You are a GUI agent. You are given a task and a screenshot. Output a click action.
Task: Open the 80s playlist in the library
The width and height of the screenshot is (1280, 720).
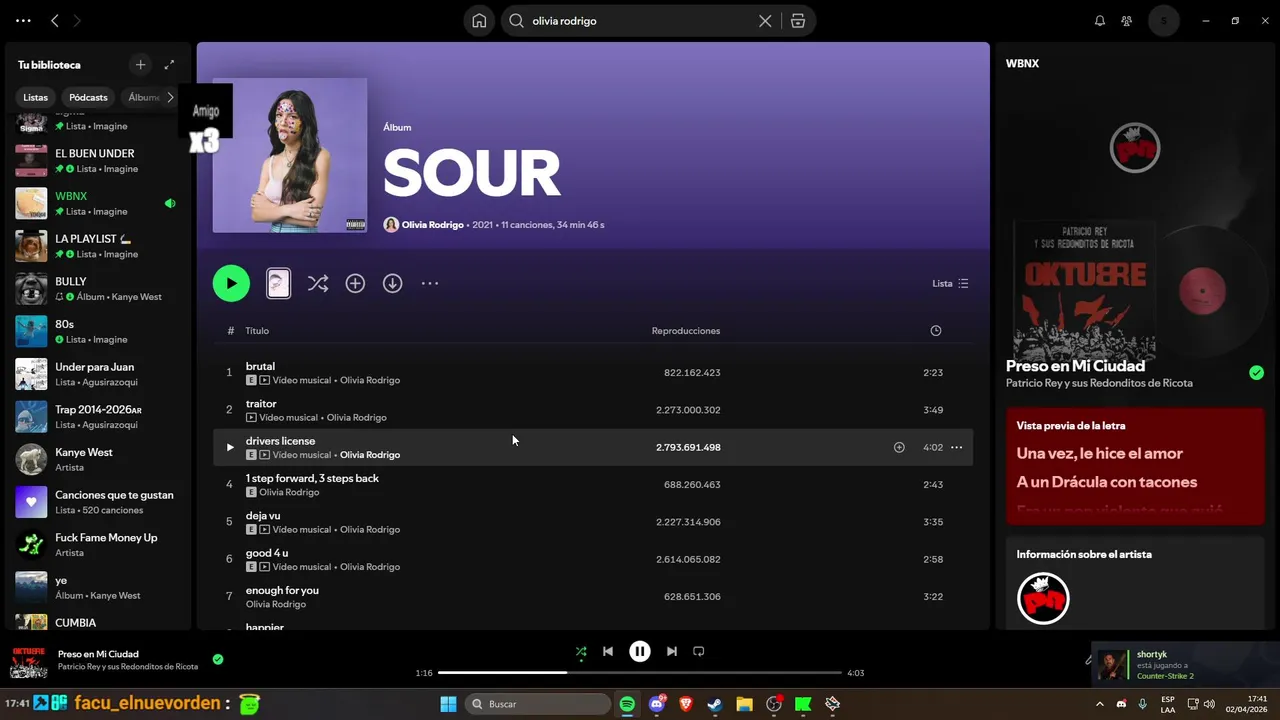pyautogui.click(x=98, y=331)
